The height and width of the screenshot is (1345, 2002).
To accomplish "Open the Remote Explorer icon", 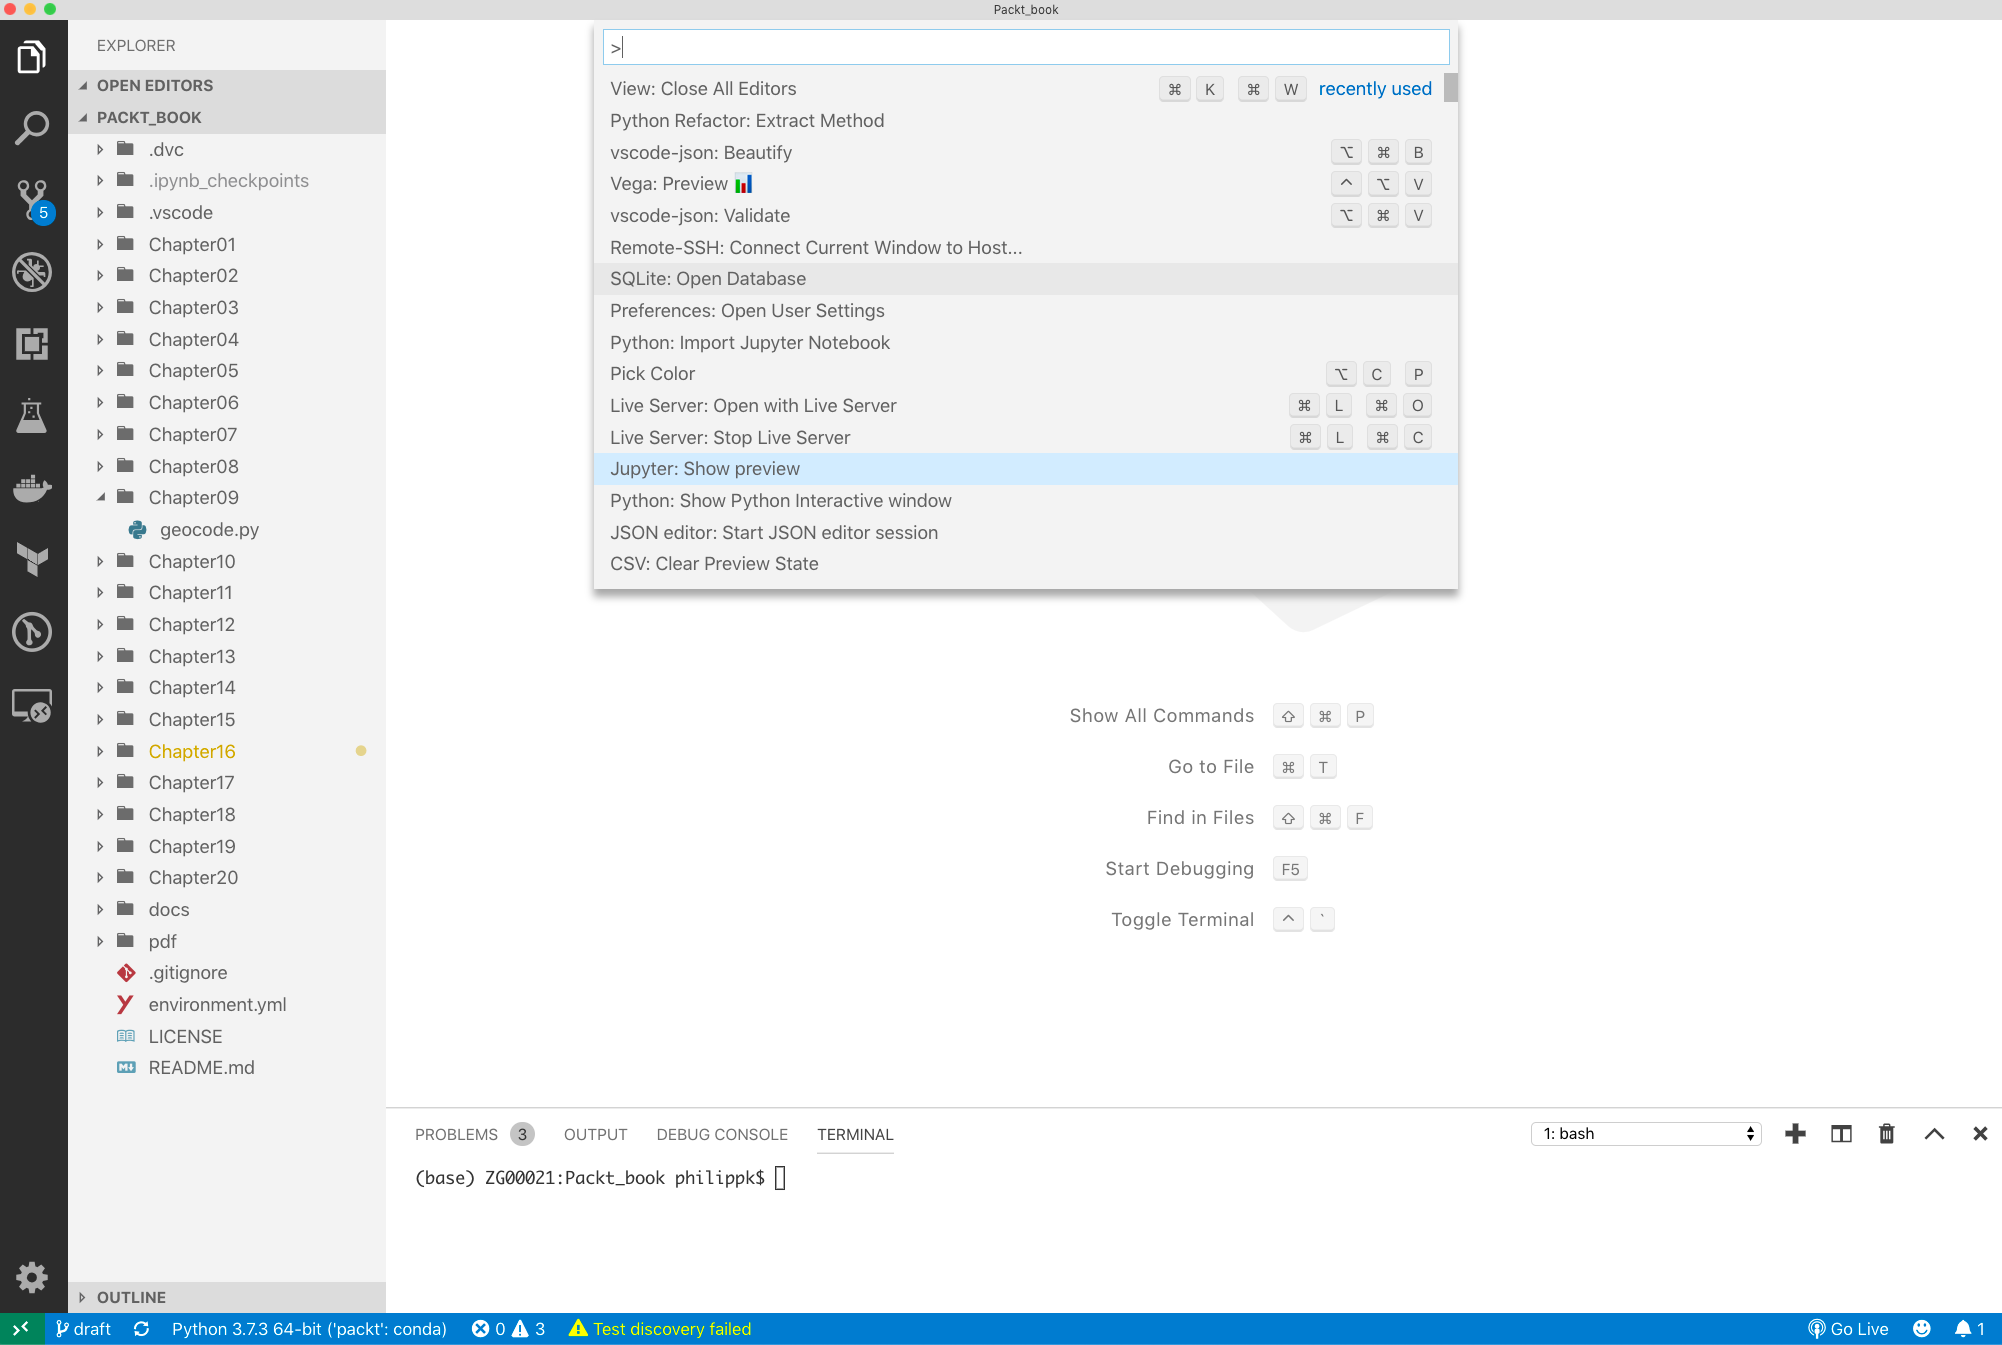I will [32, 706].
